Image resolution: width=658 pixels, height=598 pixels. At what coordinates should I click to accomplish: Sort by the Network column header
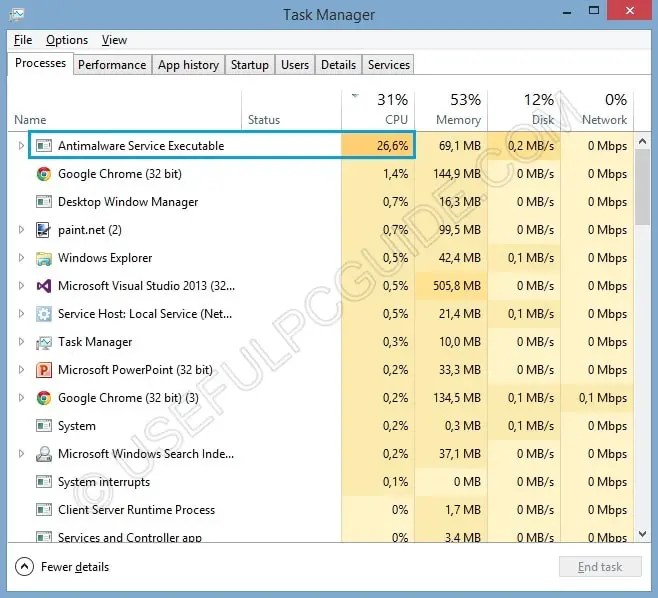(x=597, y=109)
